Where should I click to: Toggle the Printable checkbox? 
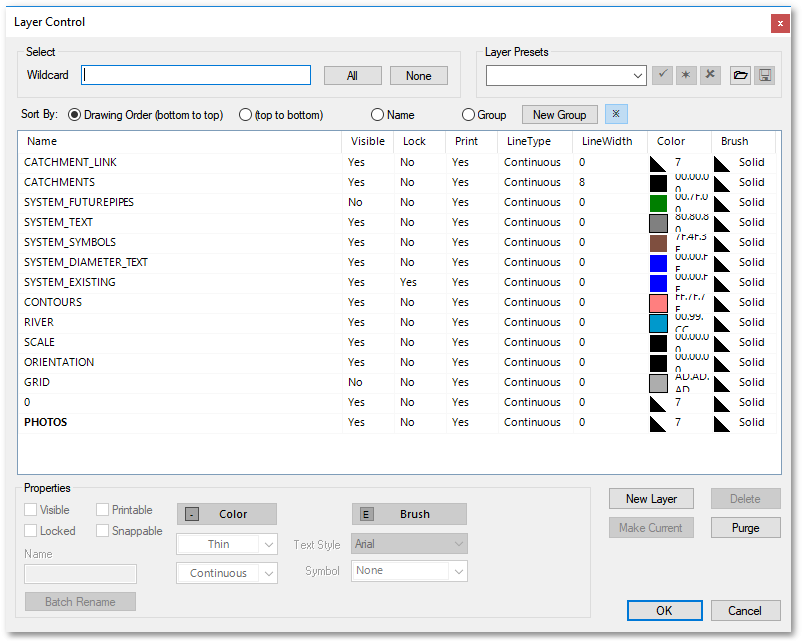coord(102,510)
